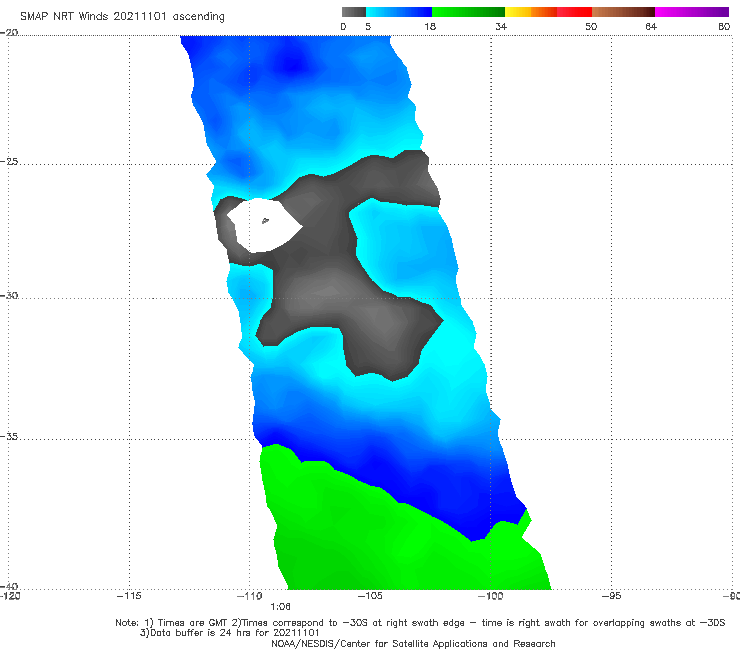
Task: Click the magenta segment of the color bar
Action: pos(692,12)
